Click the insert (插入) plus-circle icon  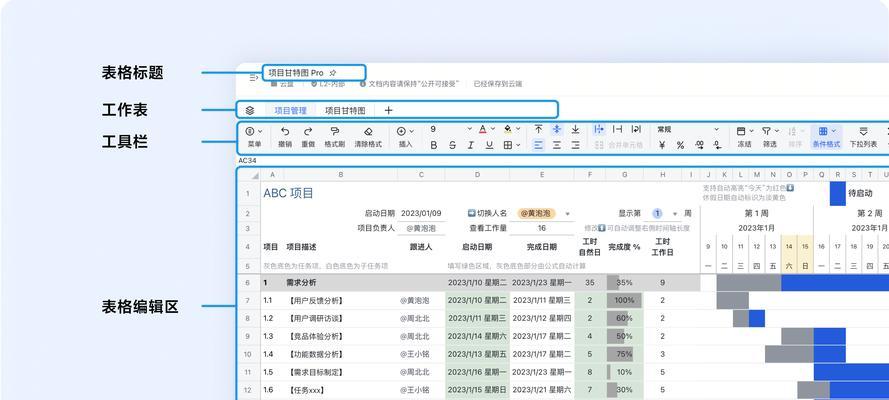(401, 131)
